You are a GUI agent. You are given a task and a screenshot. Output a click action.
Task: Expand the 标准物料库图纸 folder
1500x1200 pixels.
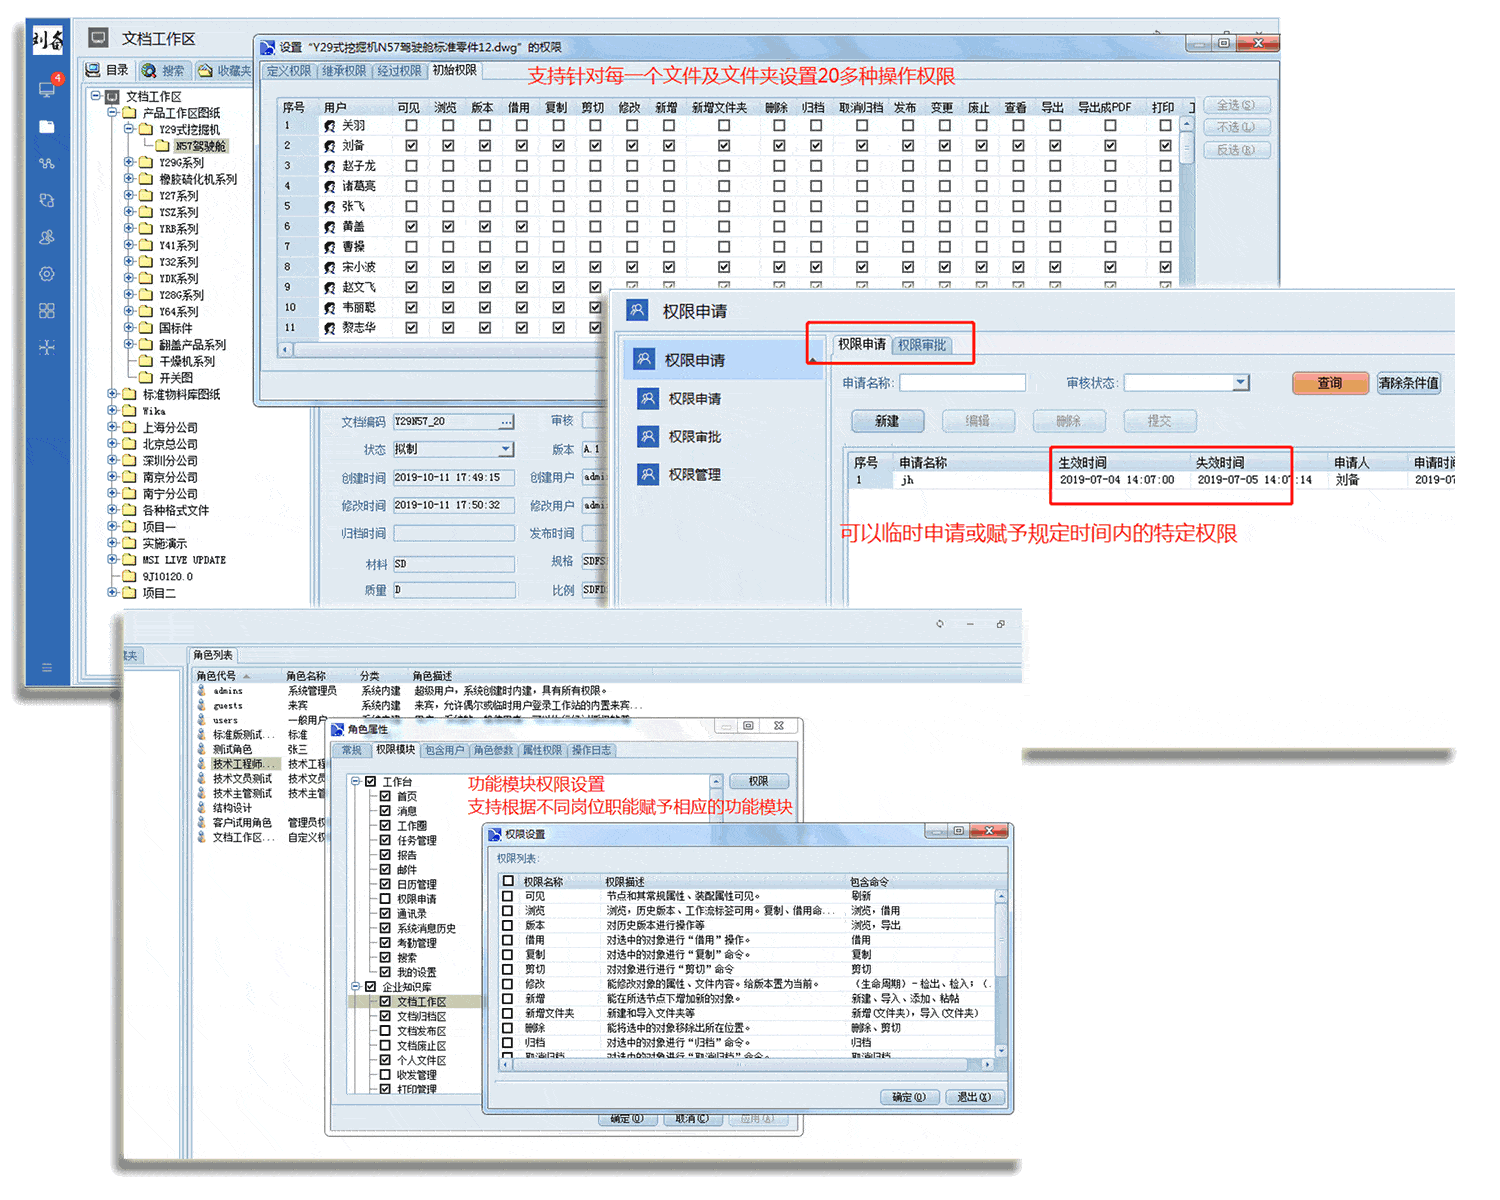(112, 394)
